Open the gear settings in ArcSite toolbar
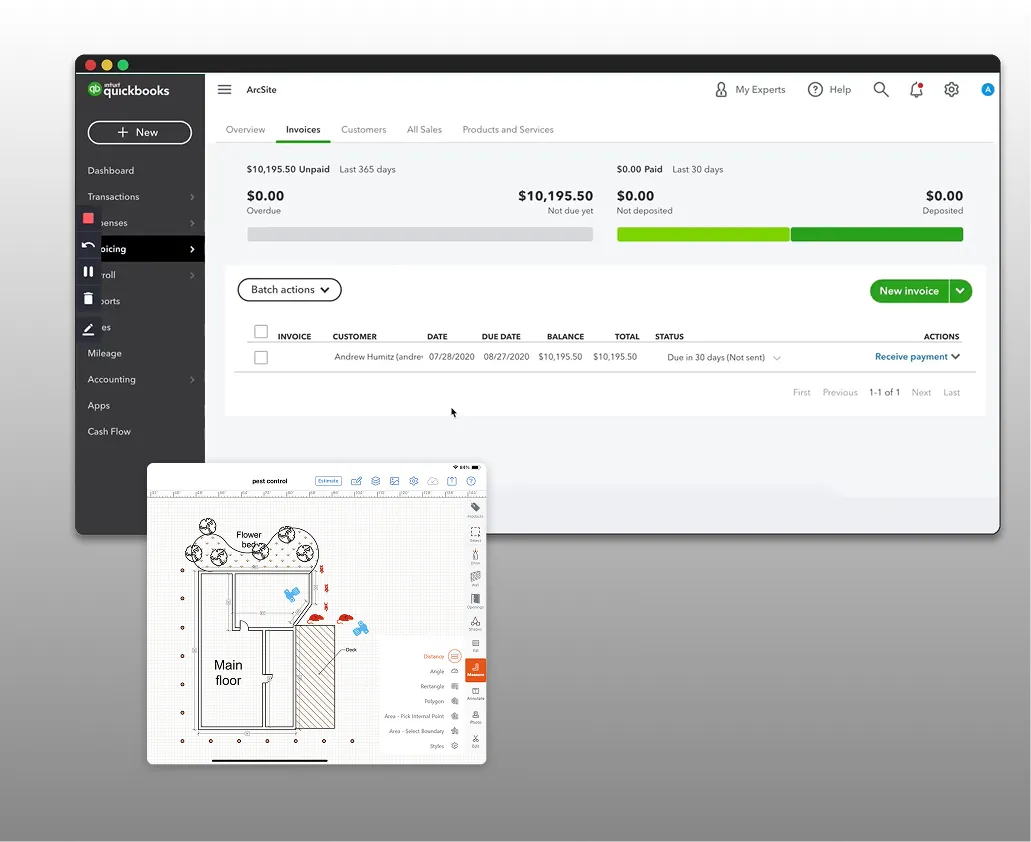The image size is (1031, 842). tap(414, 481)
